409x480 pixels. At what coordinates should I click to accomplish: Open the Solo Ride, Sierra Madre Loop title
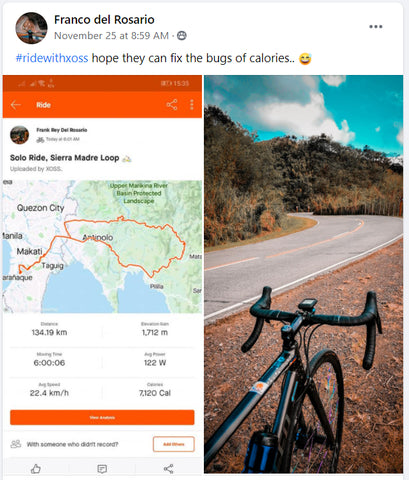click(65, 158)
